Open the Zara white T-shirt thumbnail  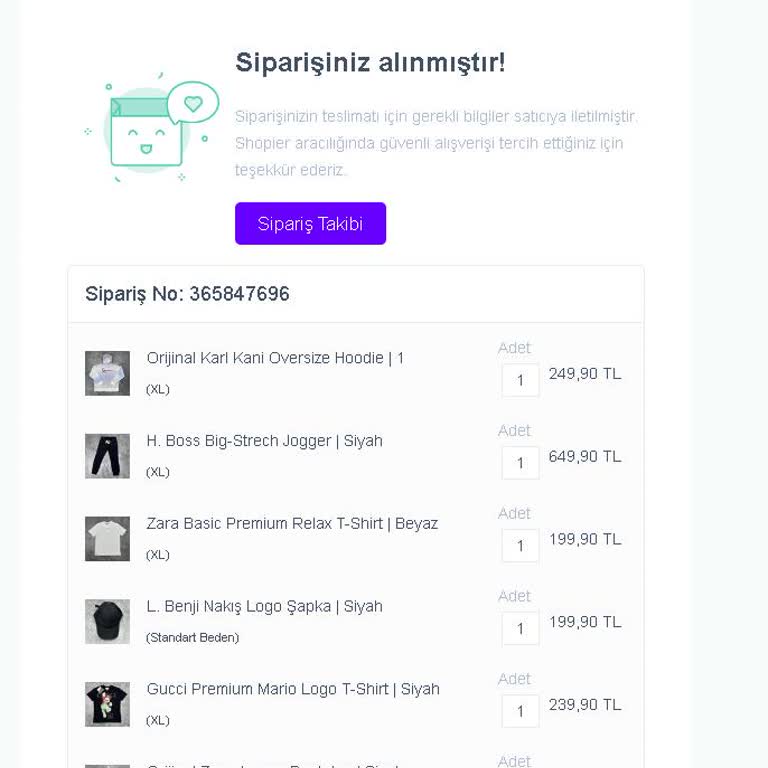[107, 539]
